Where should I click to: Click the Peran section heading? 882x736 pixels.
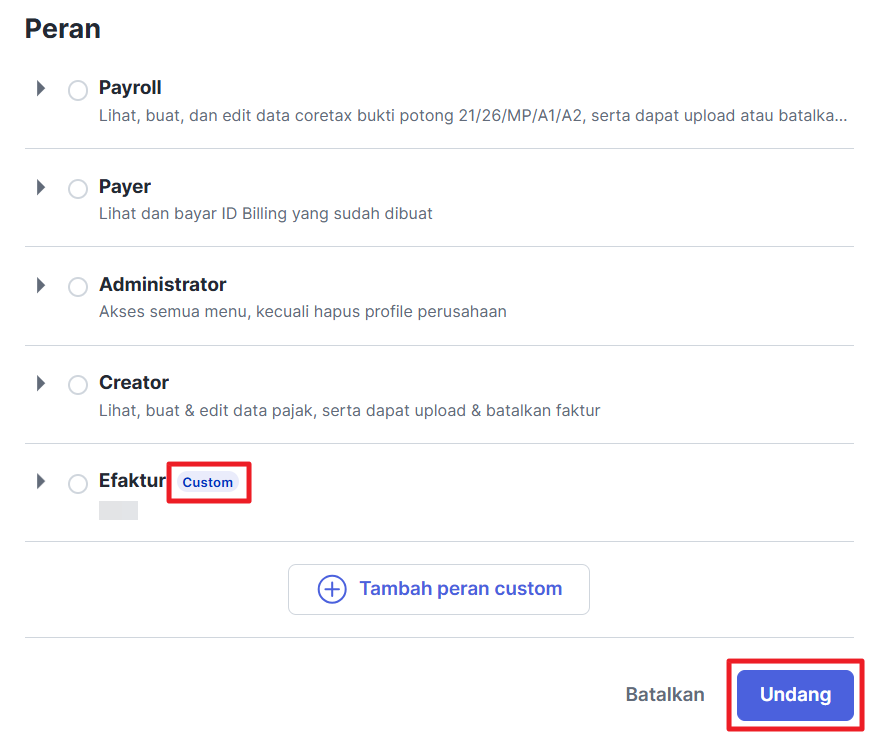[62, 29]
